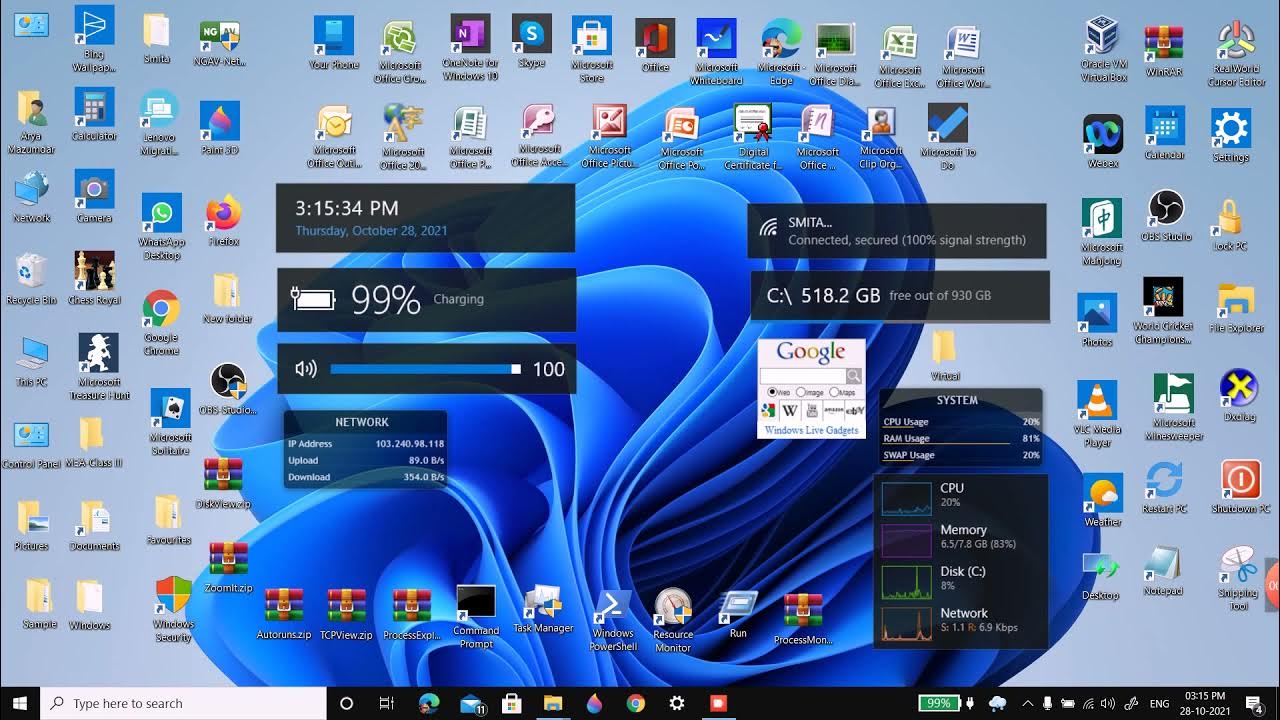The width and height of the screenshot is (1280, 720).
Task: Open OneNote for Windows 10 shortcut
Action: click(x=470, y=47)
